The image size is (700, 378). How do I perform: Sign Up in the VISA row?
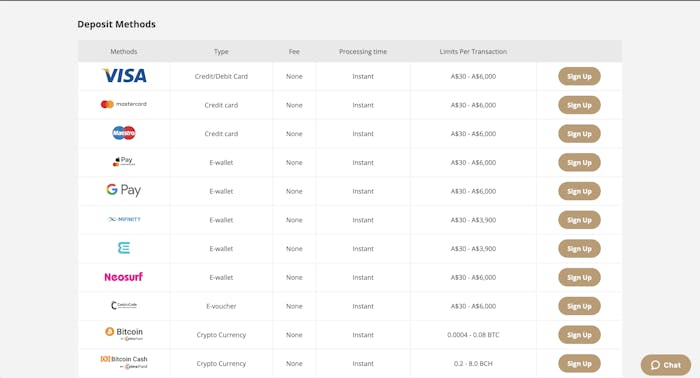[x=579, y=76]
